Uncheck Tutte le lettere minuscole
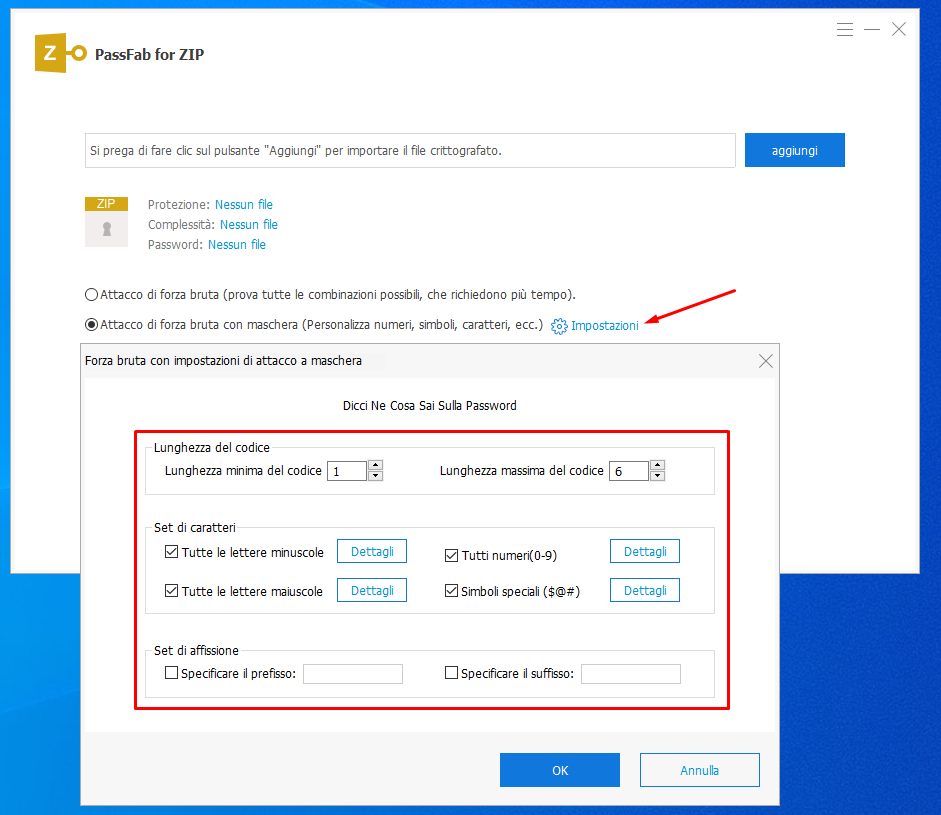This screenshot has width=941, height=815. [172, 552]
